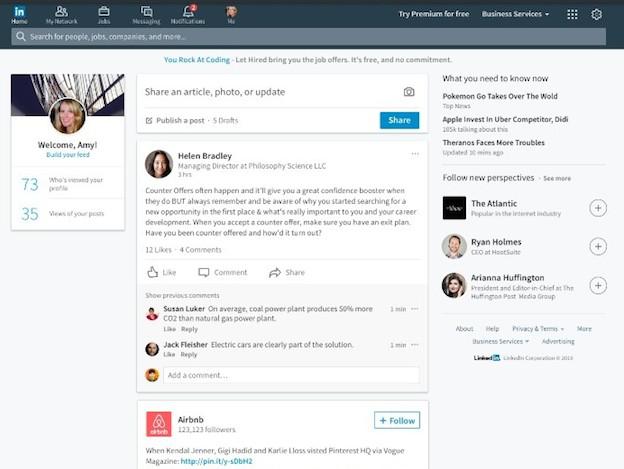
Task: View who's viewed your profile (73)
Action: point(68,185)
